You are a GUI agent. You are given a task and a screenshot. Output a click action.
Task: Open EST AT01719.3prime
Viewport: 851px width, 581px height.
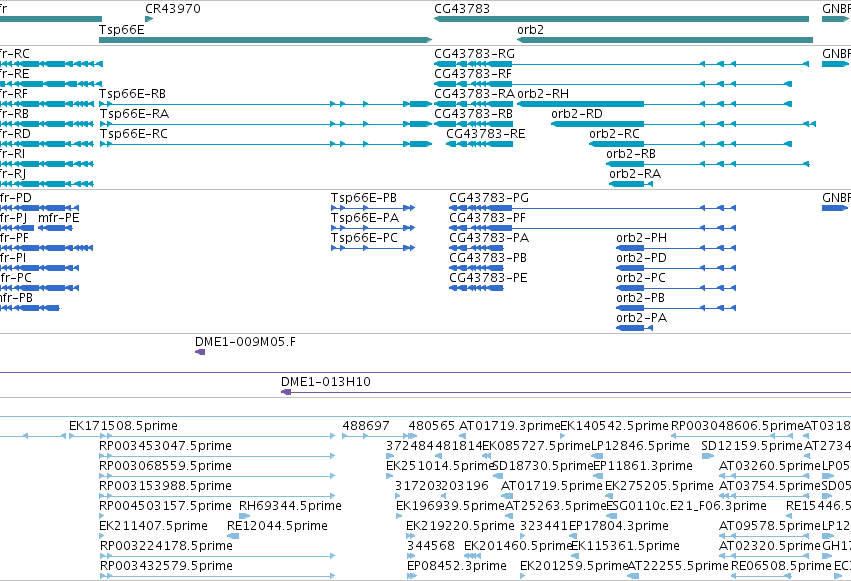click(509, 426)
